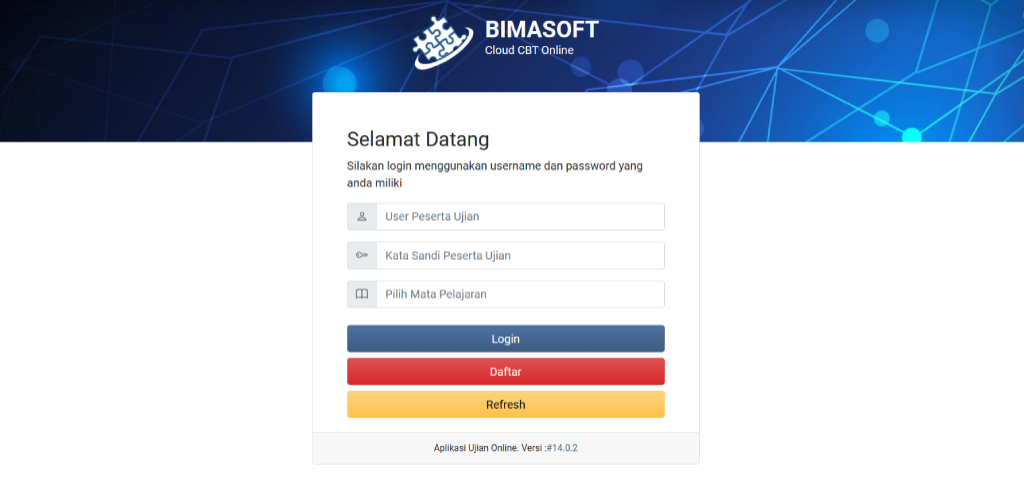Click the user silhouette icon beside username field
1024x500 pixels.
pyautogui.click(x=362, y=217)
